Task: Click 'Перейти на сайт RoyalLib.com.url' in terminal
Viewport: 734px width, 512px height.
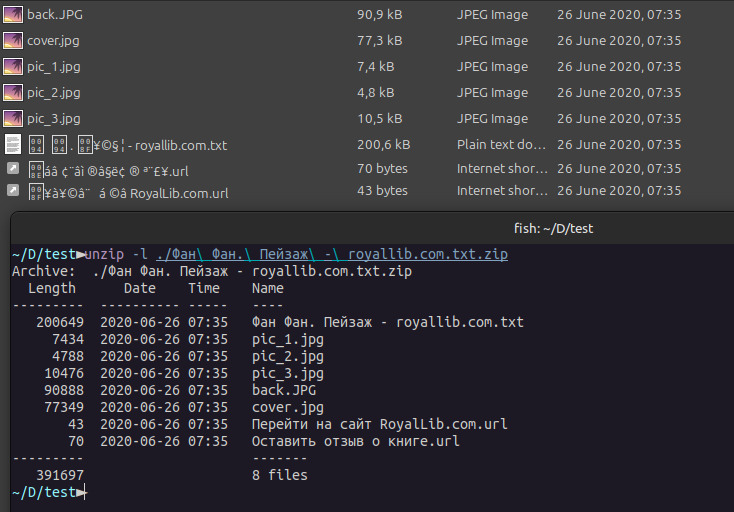Action: 379,424
